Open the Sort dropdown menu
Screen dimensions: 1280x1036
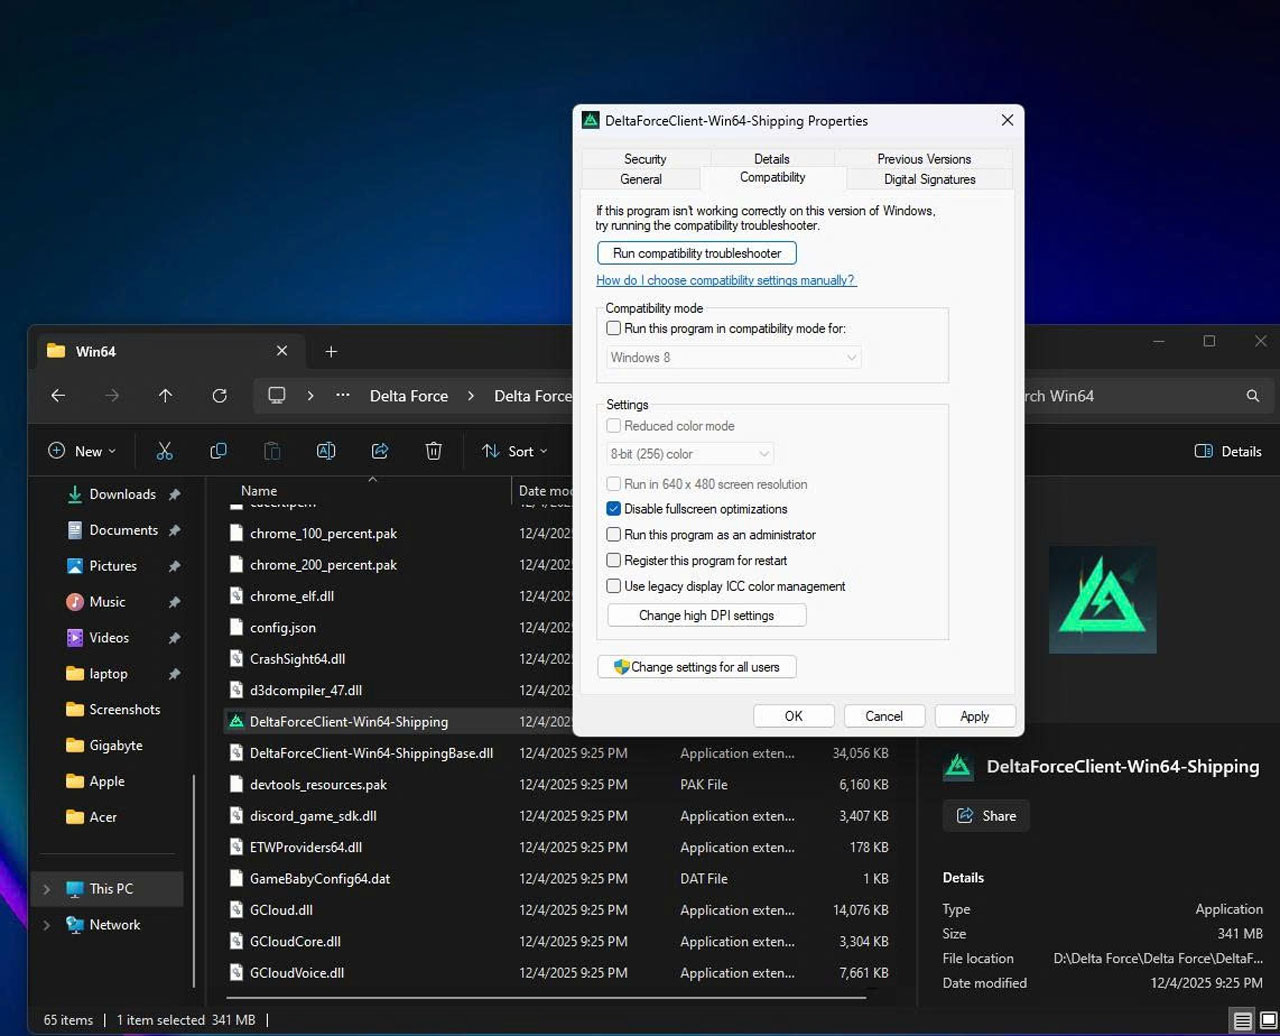click(514, 451)
